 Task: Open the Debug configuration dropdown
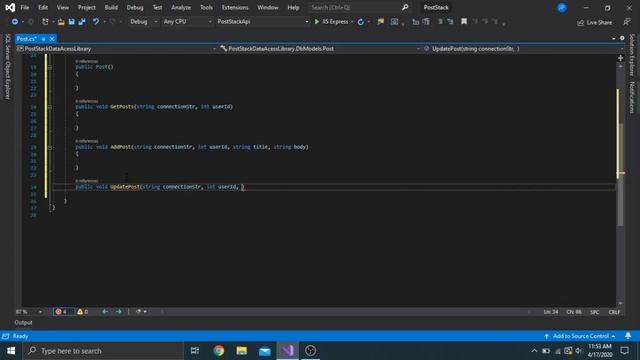tap(143, 22)
